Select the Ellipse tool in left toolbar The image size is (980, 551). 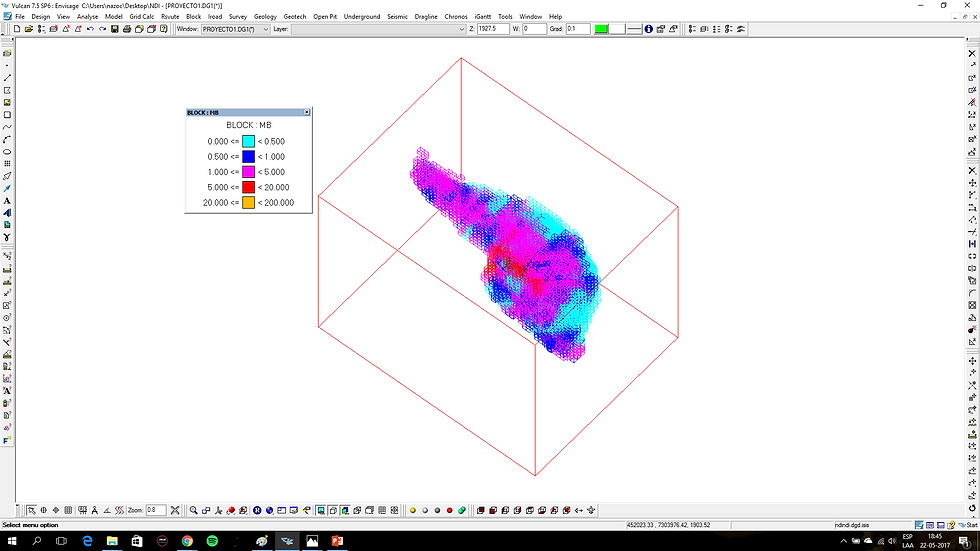click(x=7, y=152)
